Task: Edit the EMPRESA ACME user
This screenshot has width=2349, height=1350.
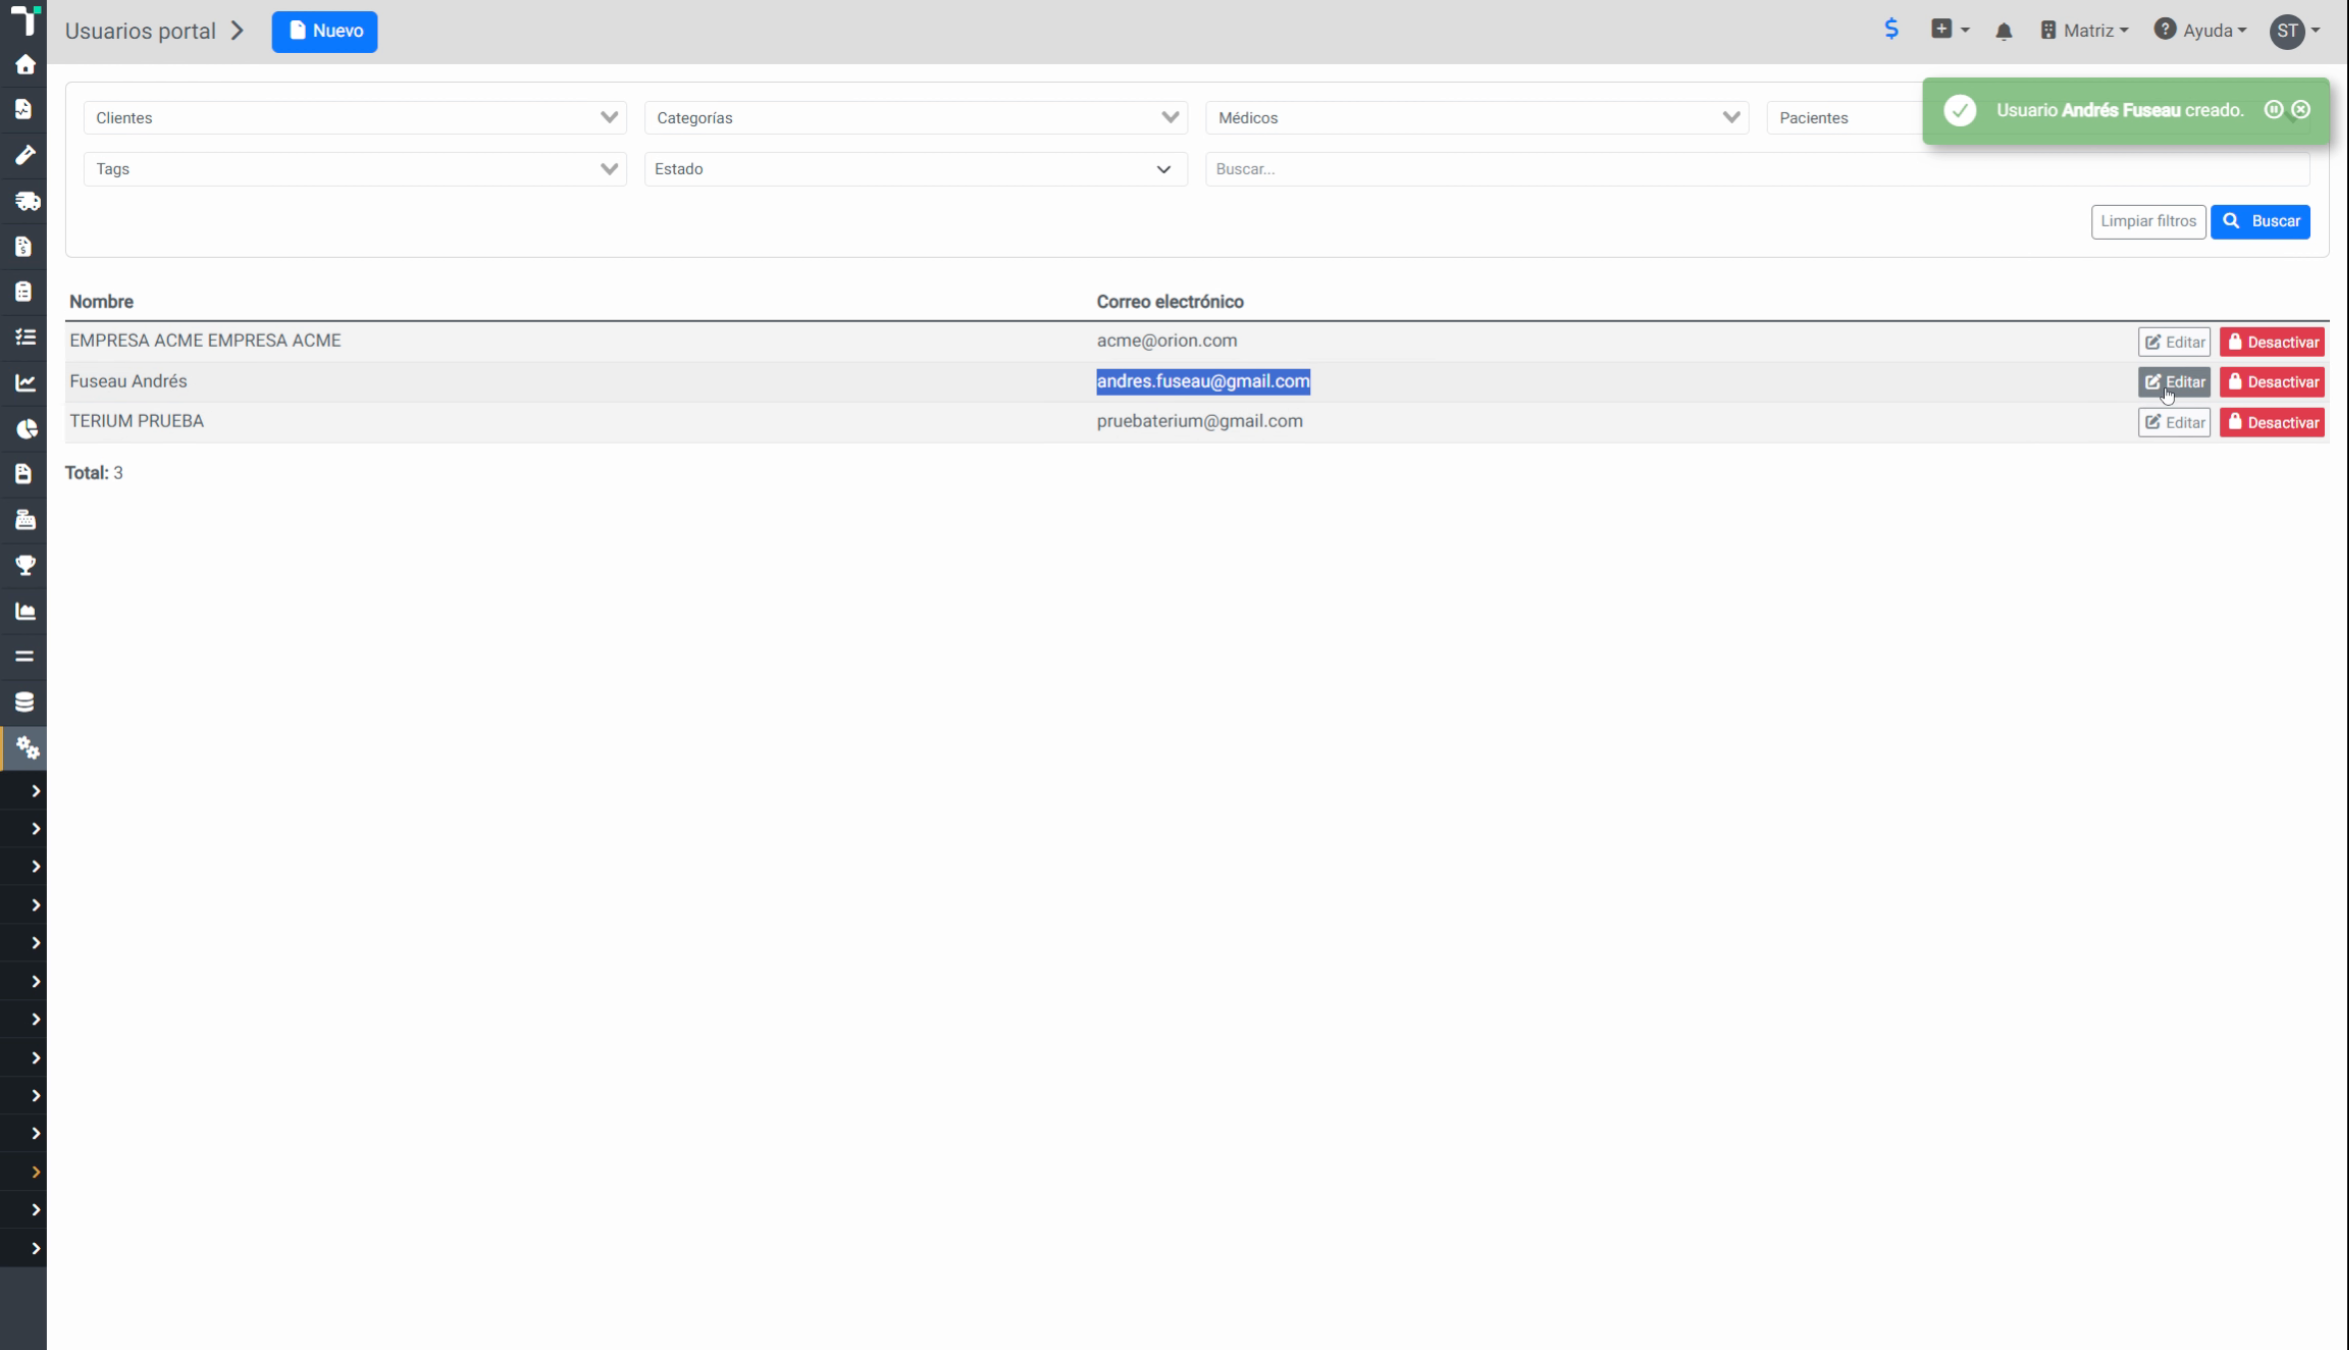Action: (x=2174, y=342)
